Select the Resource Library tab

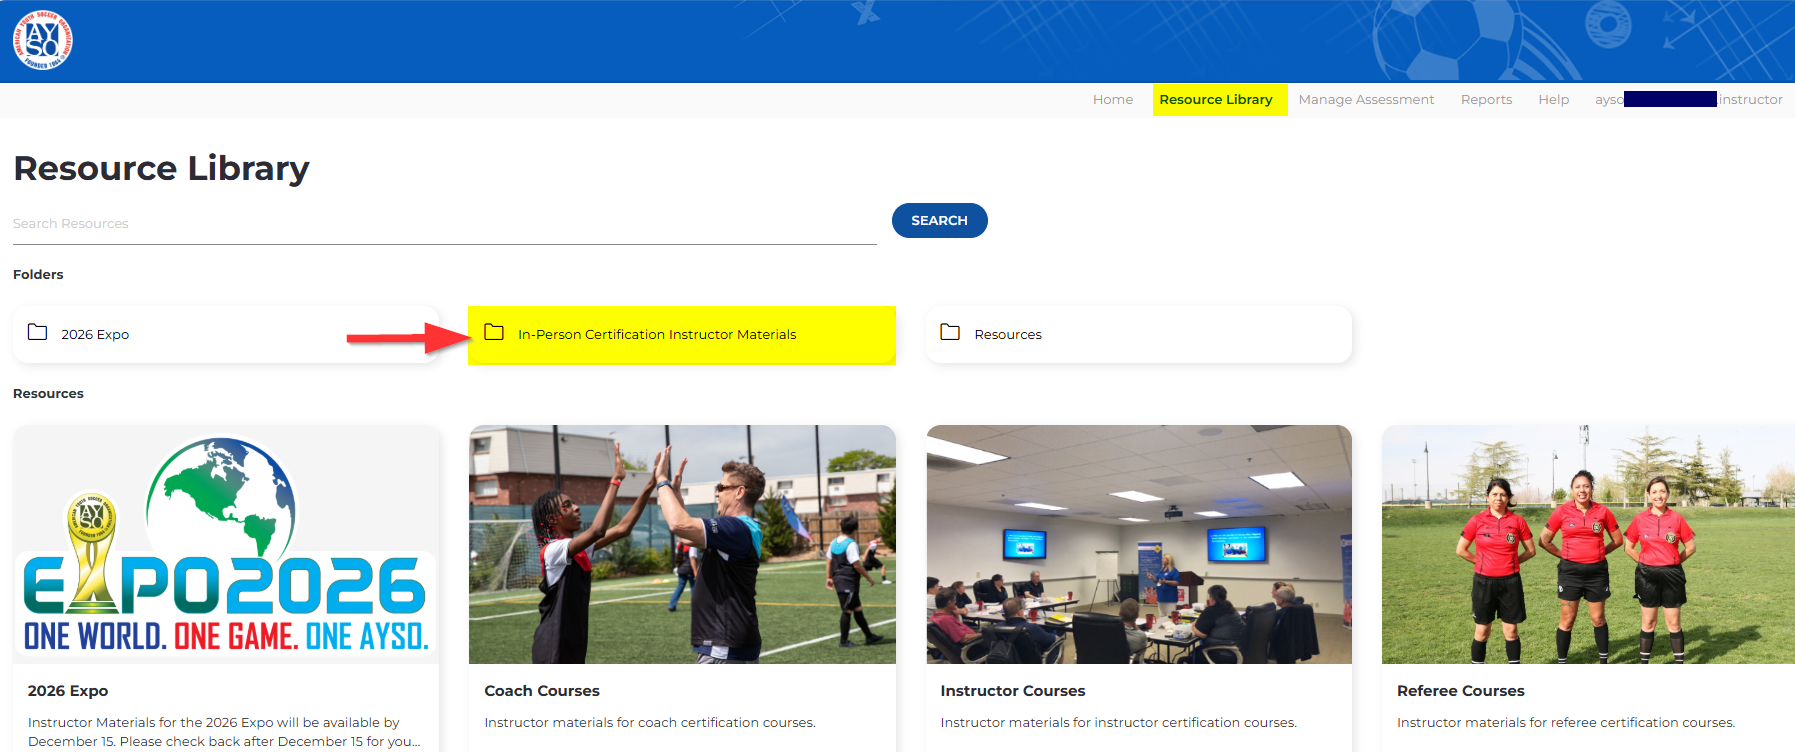coord(1215,100)
